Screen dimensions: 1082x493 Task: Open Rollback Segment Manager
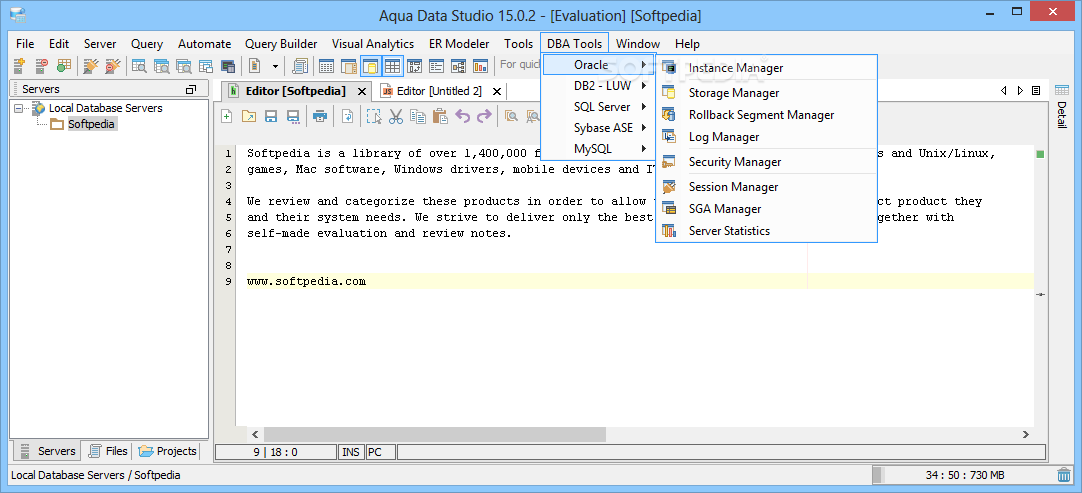click(x=767, y=115)
